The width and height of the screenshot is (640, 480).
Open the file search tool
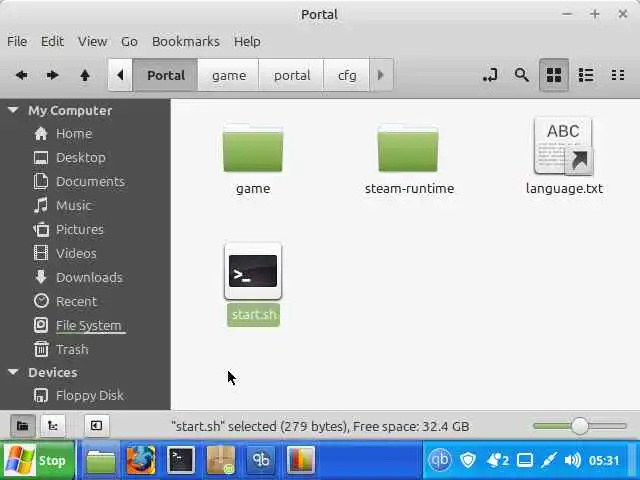pos(521,75)
